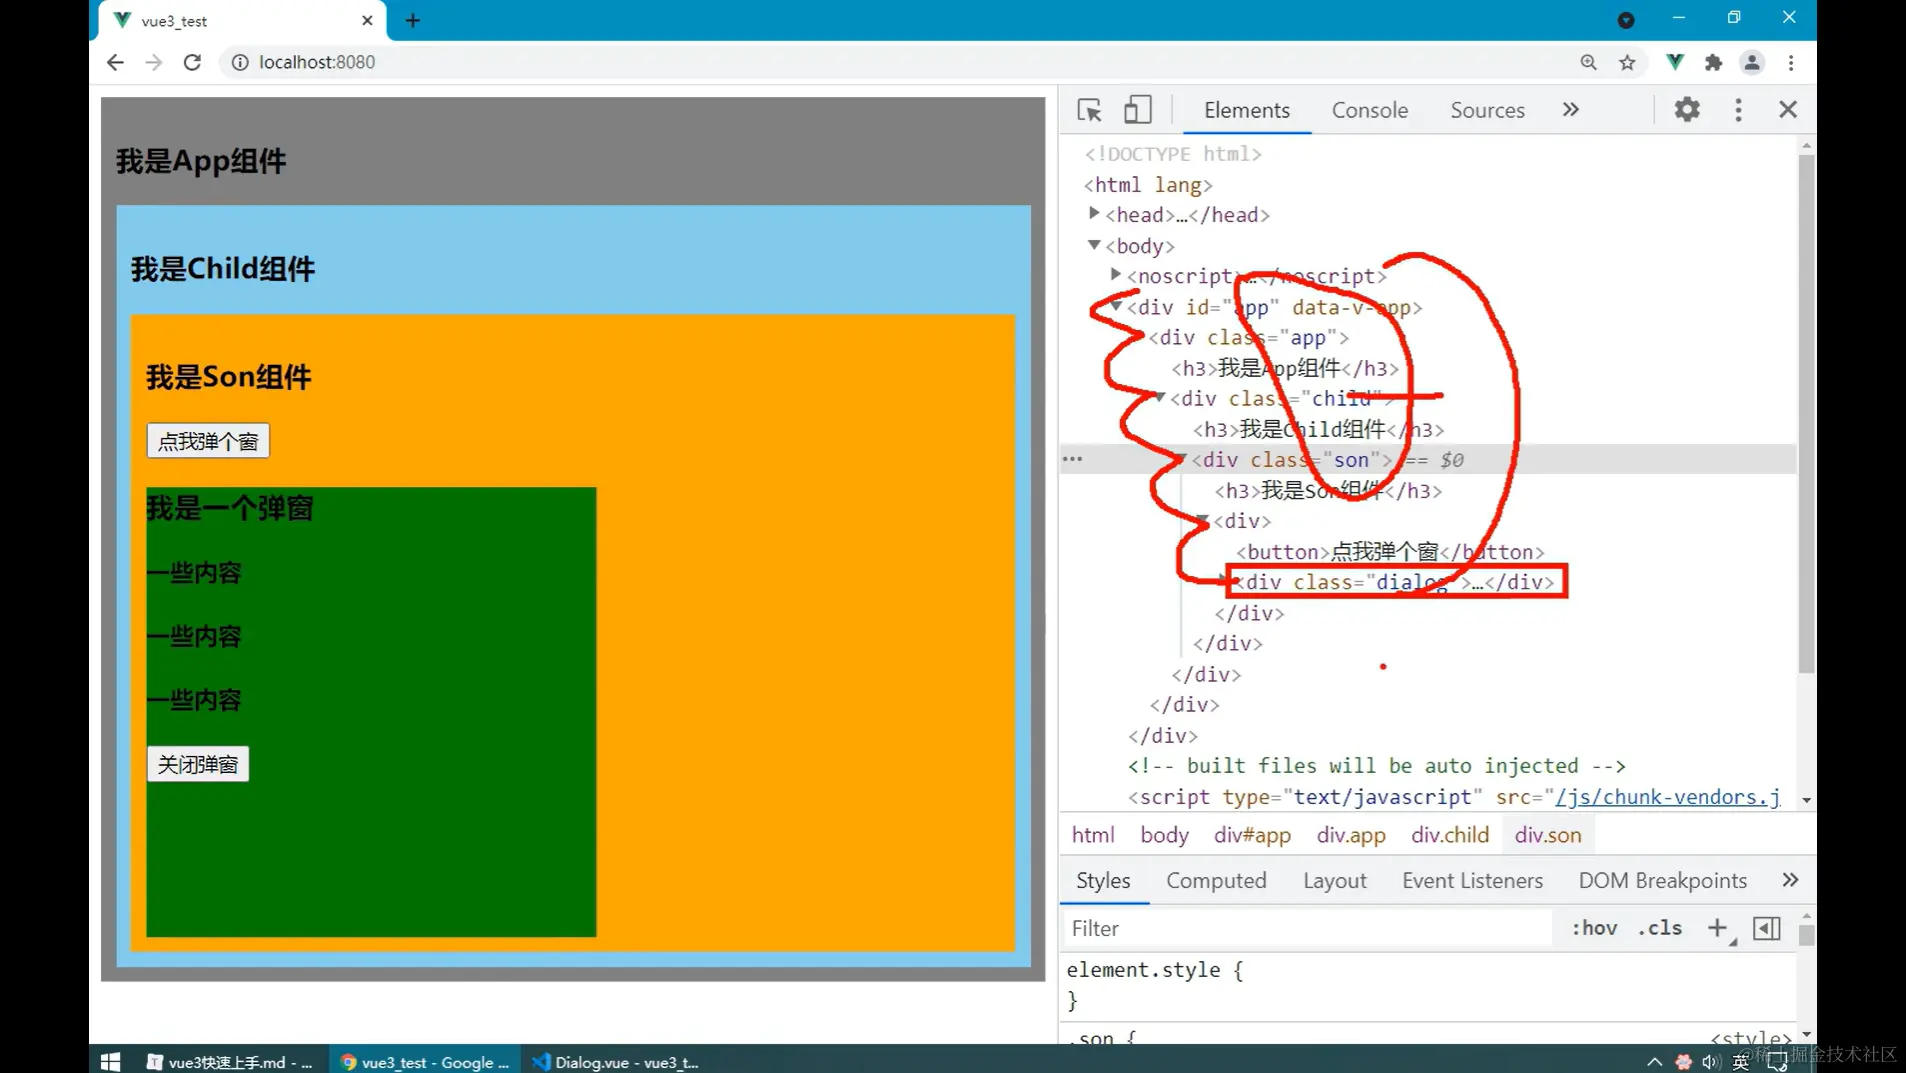Collapse the body element node
Image resolution: width=1906 pixels, height=1073 pixels.
pos(1094,245)
